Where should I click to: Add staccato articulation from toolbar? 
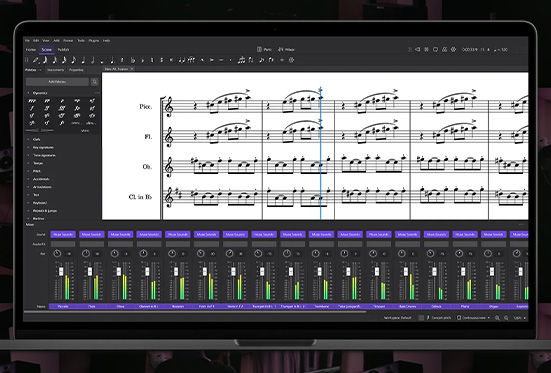coord(231,60)
